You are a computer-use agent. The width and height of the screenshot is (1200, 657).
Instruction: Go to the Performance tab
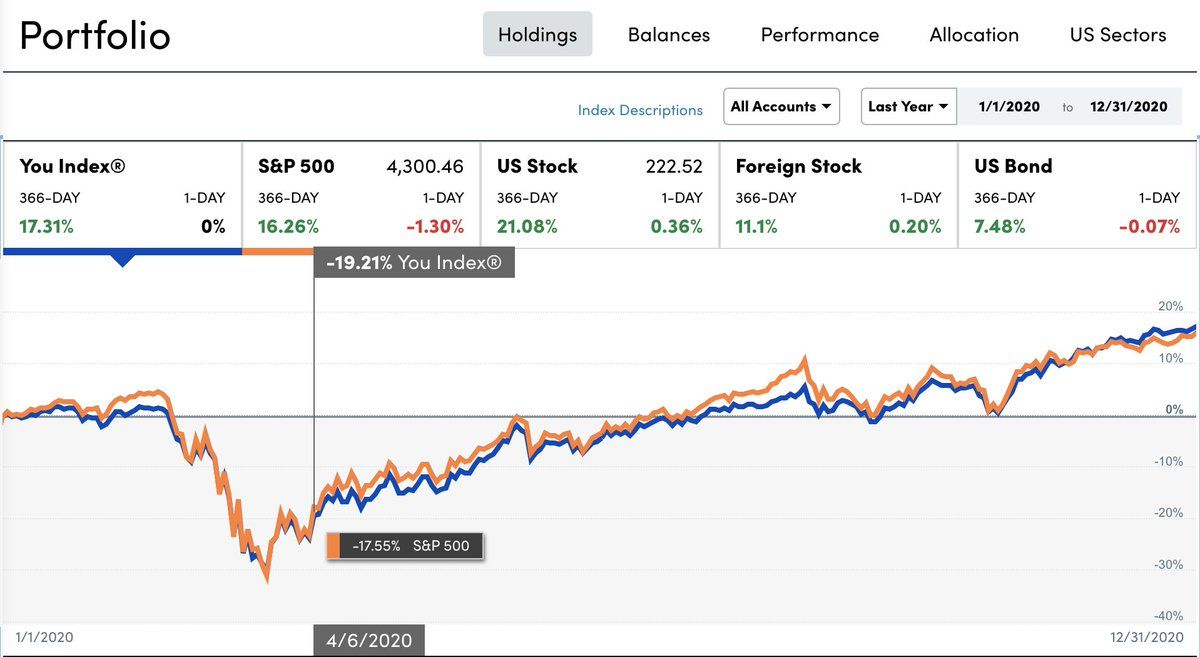click(819, 35)
